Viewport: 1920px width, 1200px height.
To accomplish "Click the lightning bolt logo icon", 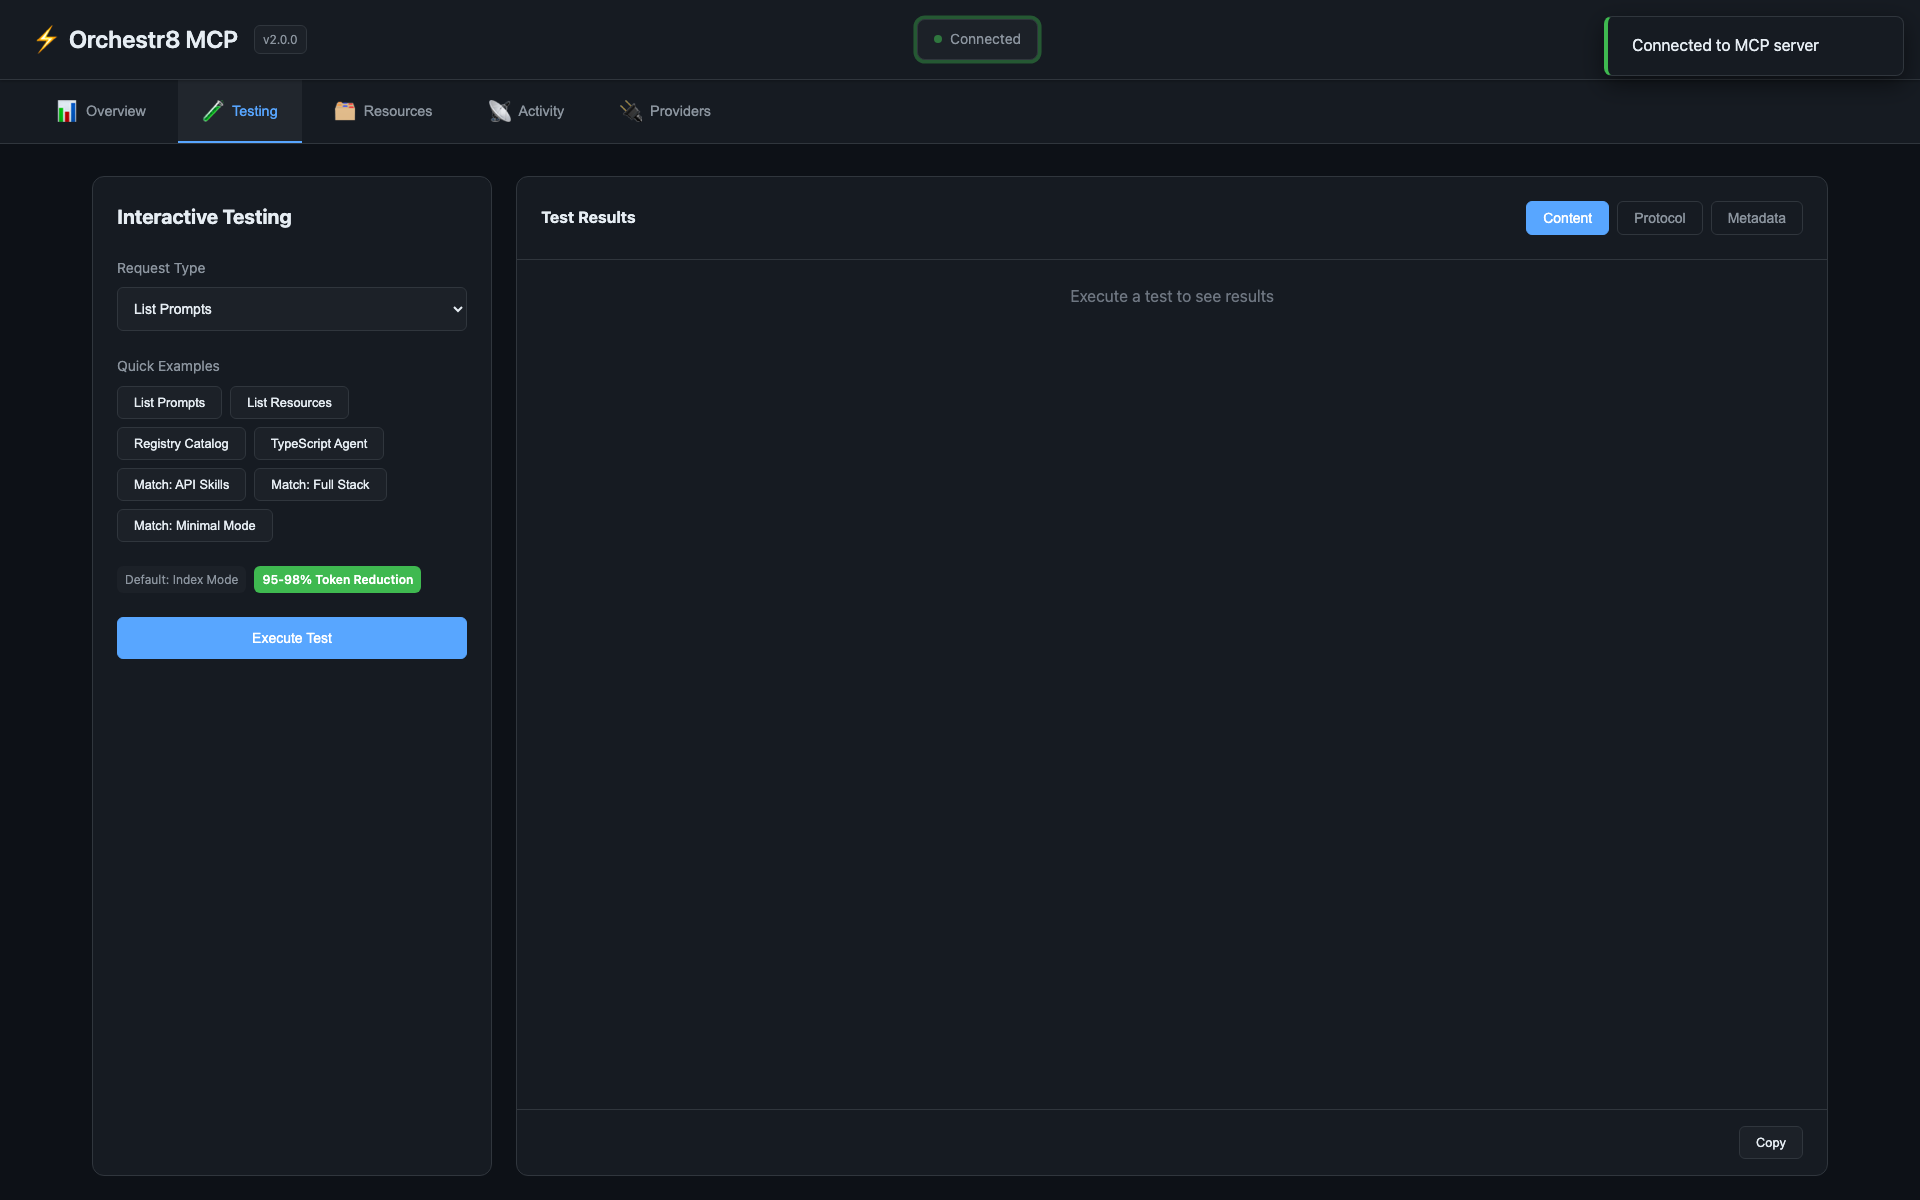I will click(46, 40).
